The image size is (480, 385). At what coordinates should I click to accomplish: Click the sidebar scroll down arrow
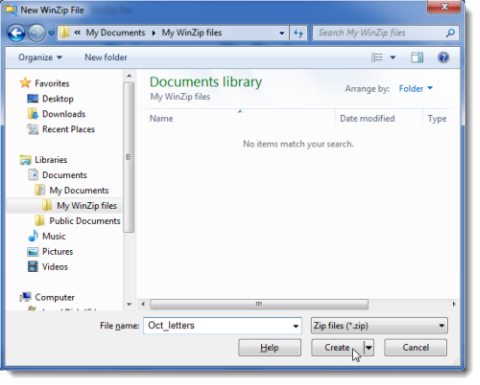point(129,304)
